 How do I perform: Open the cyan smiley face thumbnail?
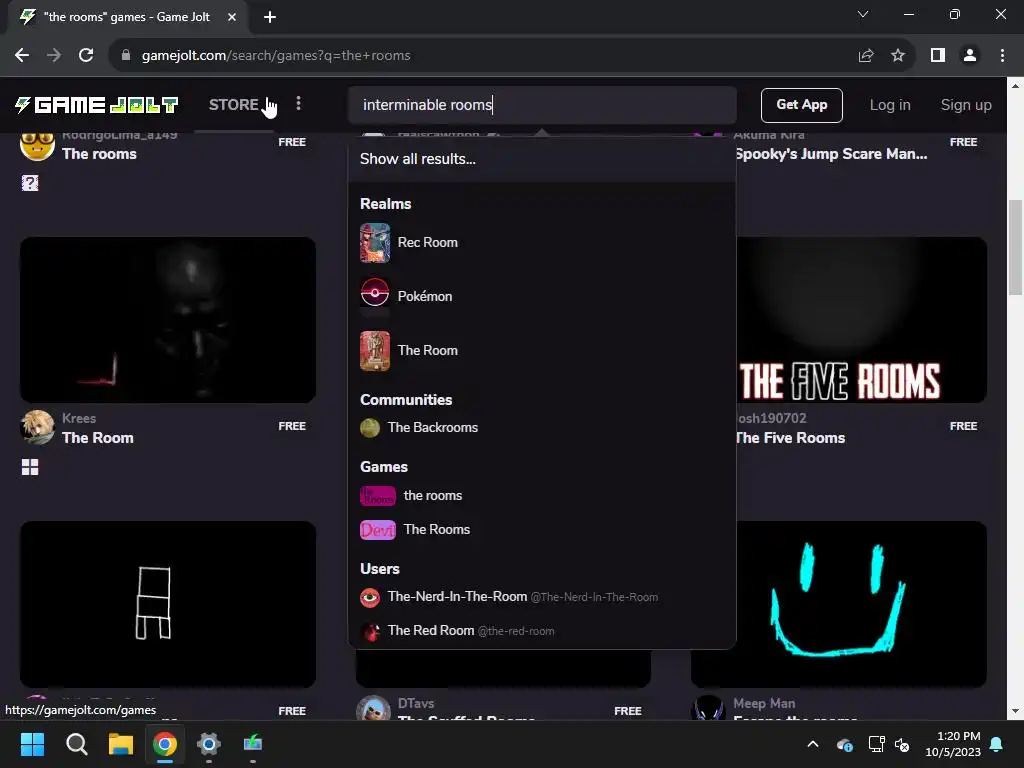(x=839, y=604)
